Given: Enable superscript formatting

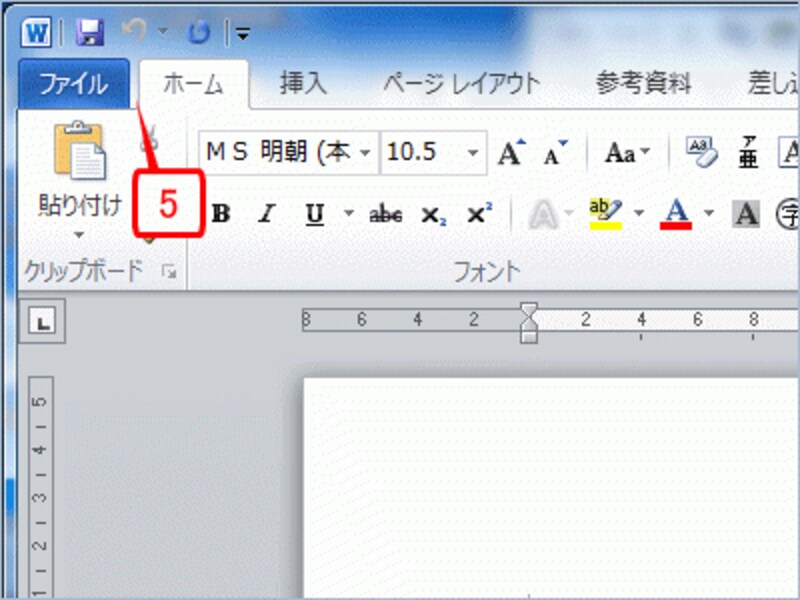Looking at the screenshot, I should [479, 213].
